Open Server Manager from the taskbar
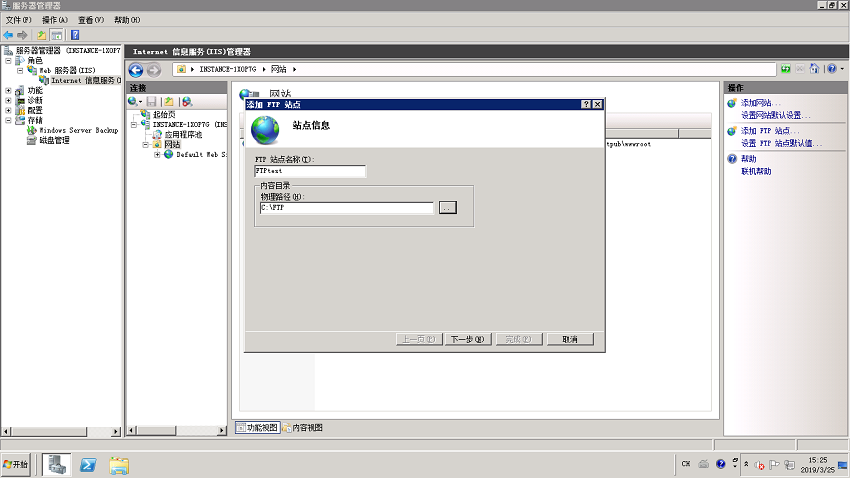850x478 pixels. tap(57, 465)
